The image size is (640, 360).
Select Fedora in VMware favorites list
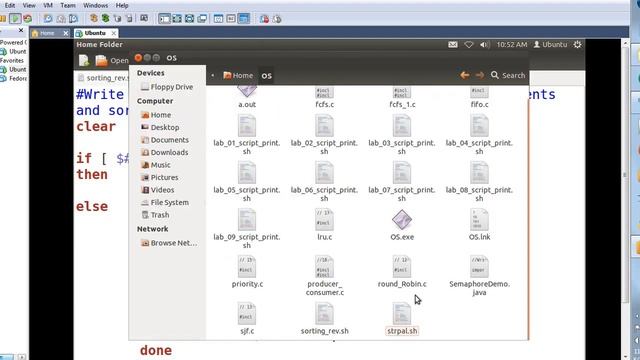[x=14, y=78]
